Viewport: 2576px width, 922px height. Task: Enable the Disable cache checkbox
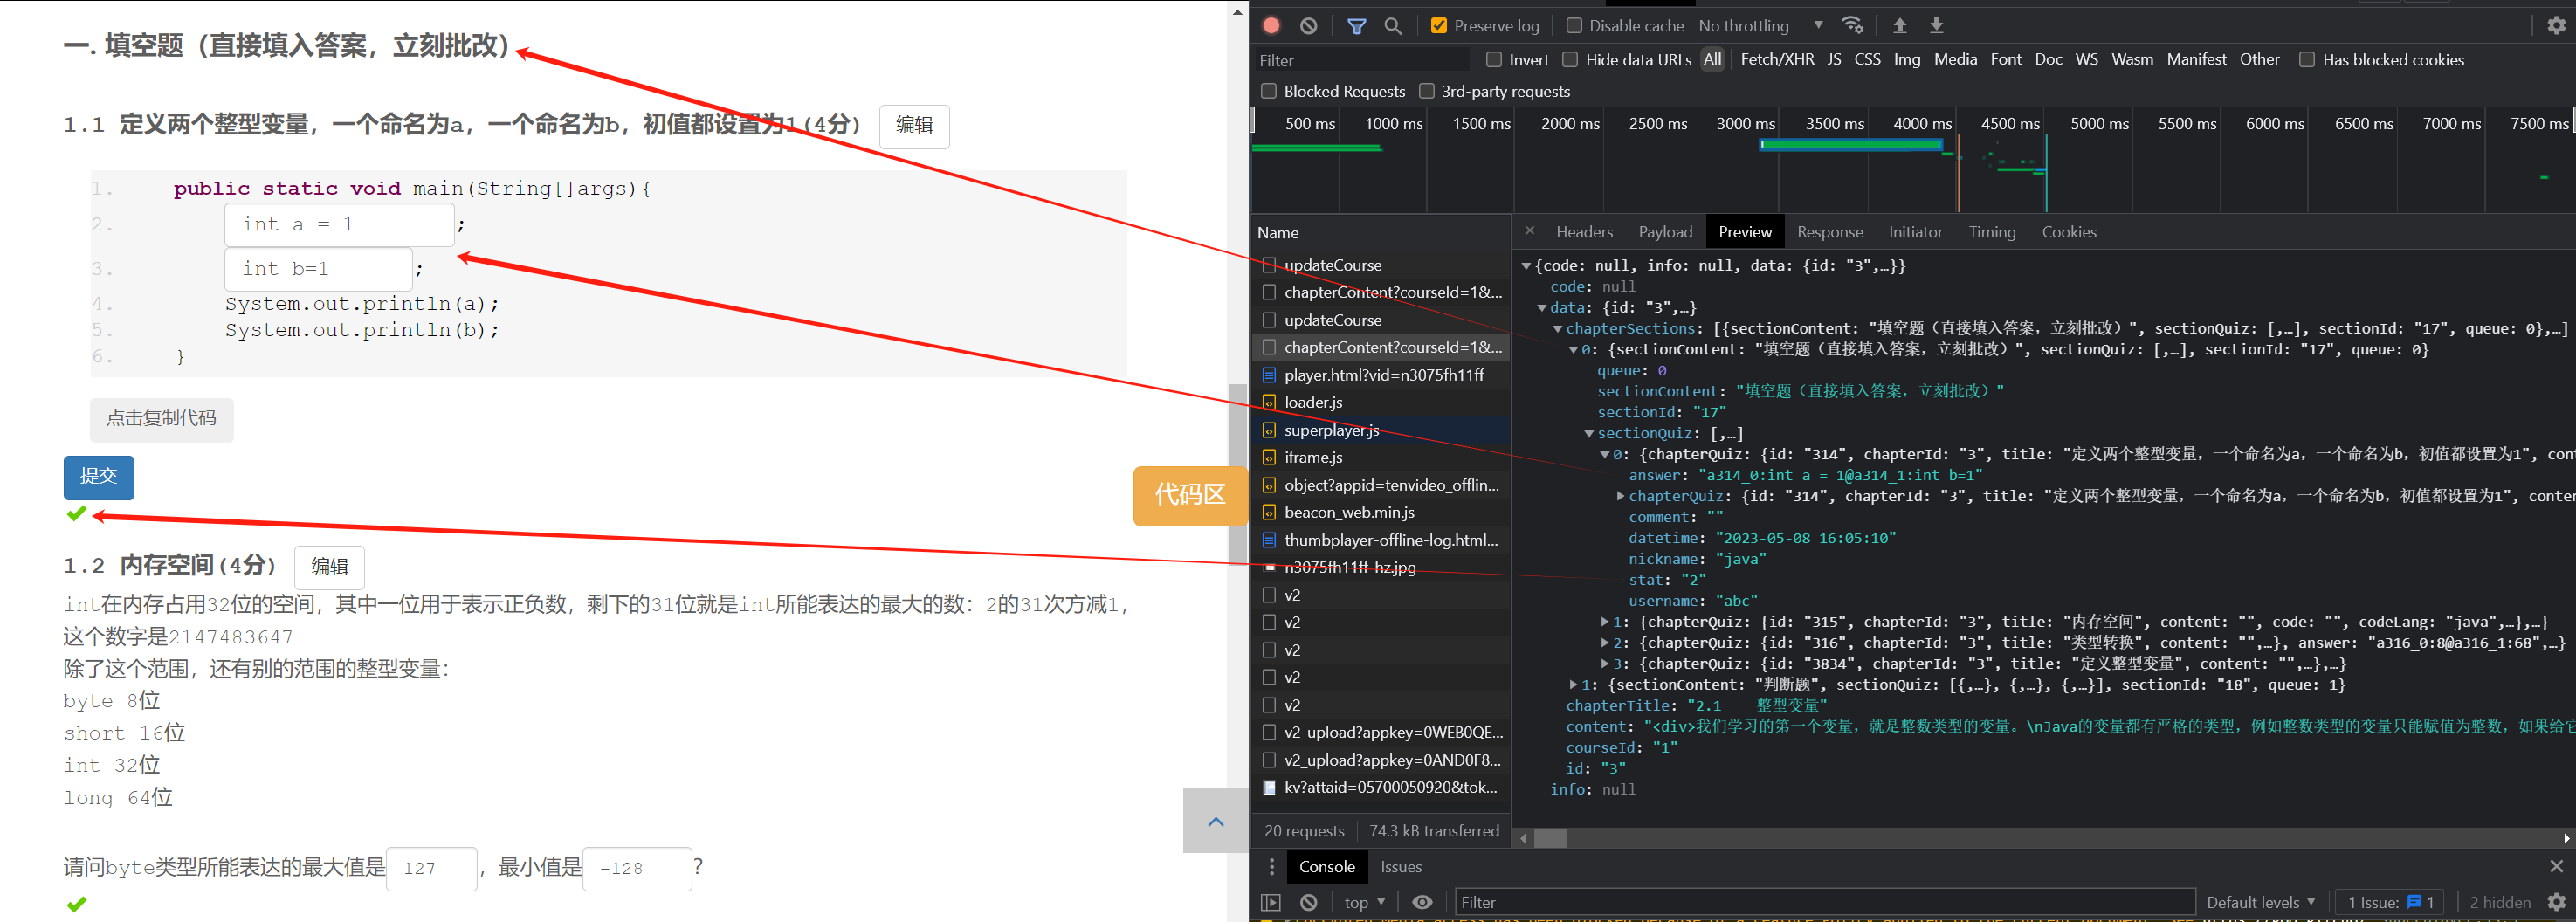pos(1574,26)
